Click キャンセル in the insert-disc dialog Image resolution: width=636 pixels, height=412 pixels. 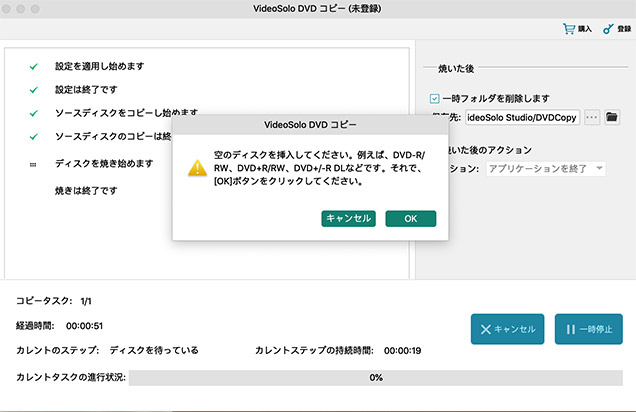(x=348, y=219)
